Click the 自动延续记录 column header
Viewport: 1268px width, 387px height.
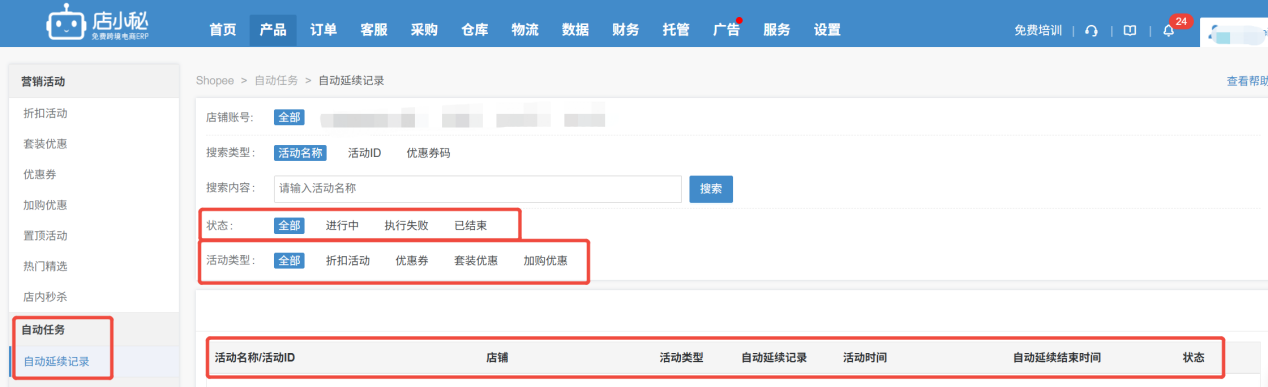(x=774, y=357)
